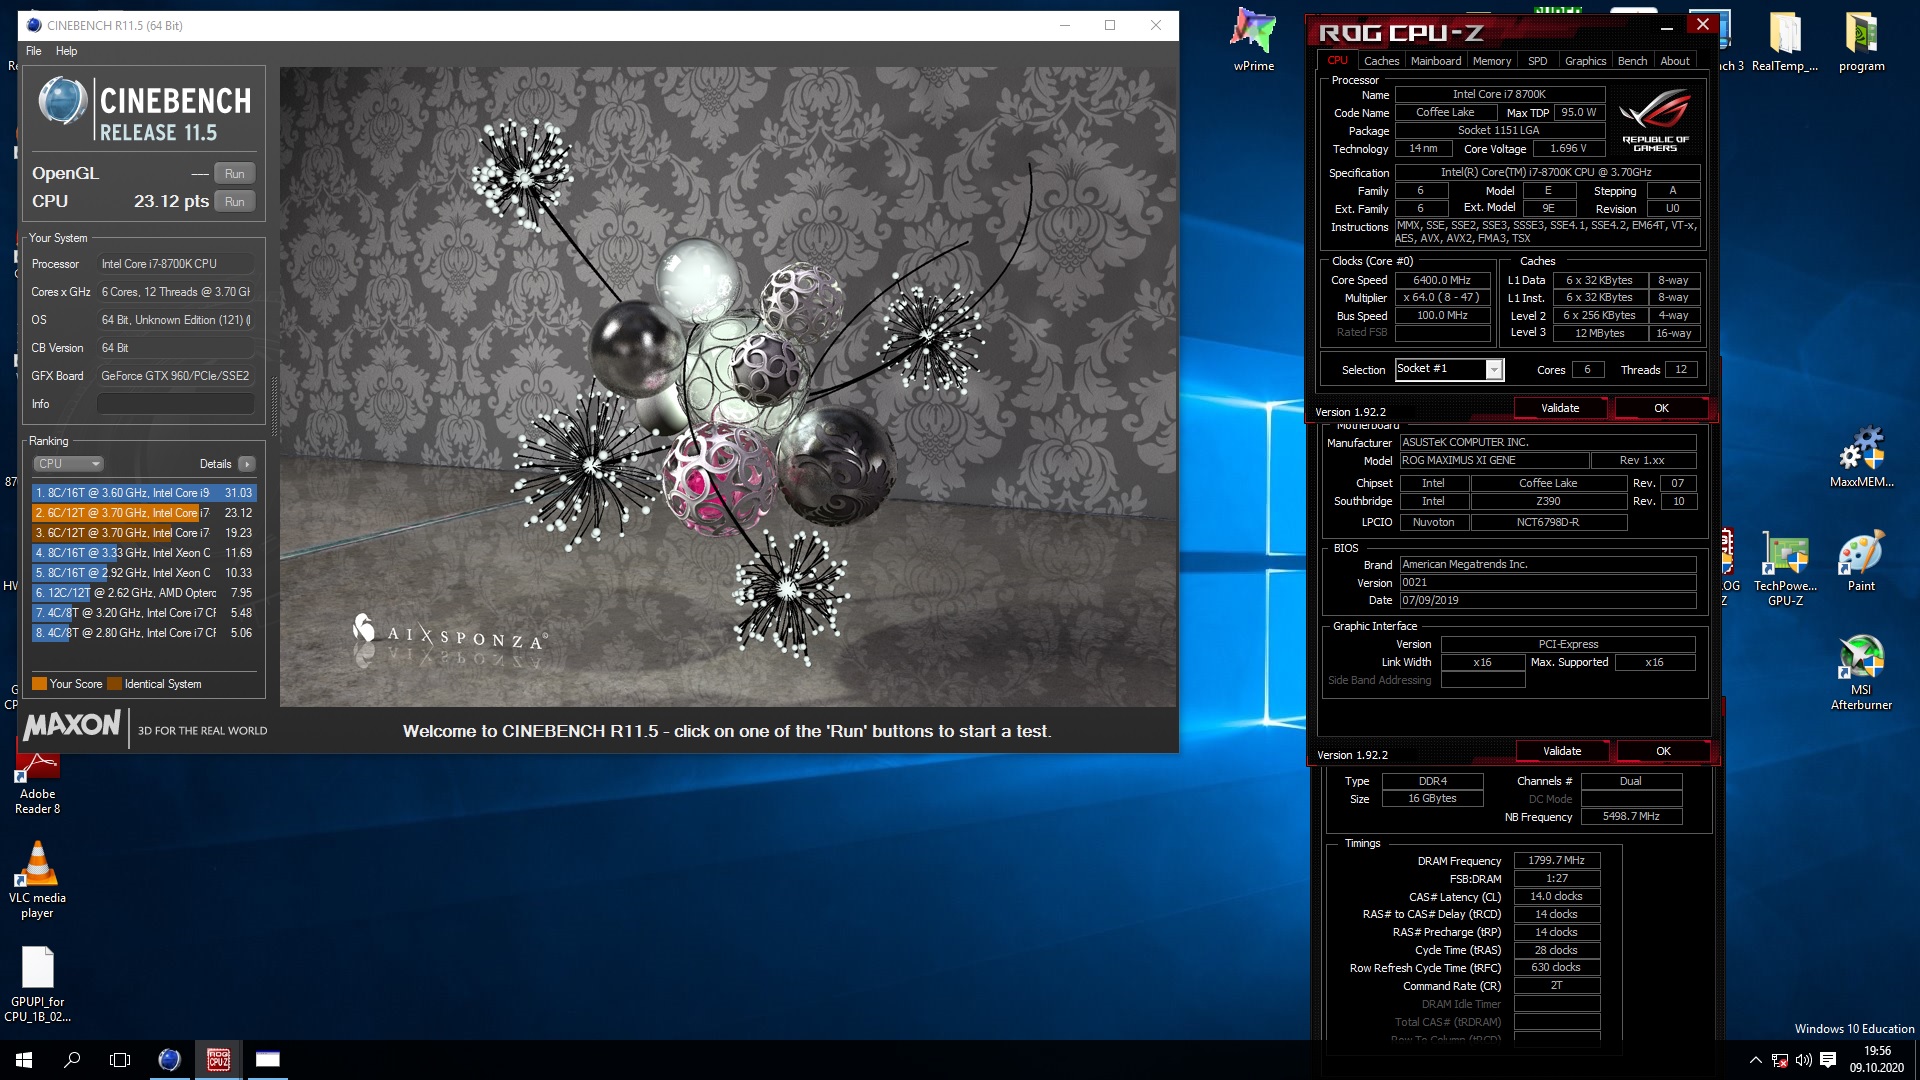Screen dimensions: 1920x1080
Task: Switch to the About tab in CPU-Z
Action: pos(1675,61)
